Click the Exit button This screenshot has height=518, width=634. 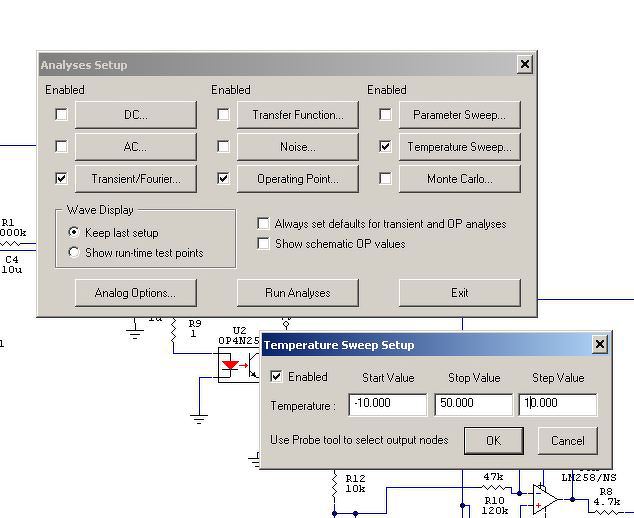tap(460, 293)
